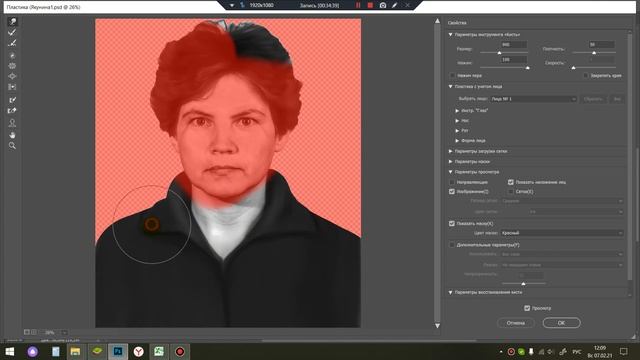
Task: Open the red recorder app in taskbar
Action: point(180,351)
